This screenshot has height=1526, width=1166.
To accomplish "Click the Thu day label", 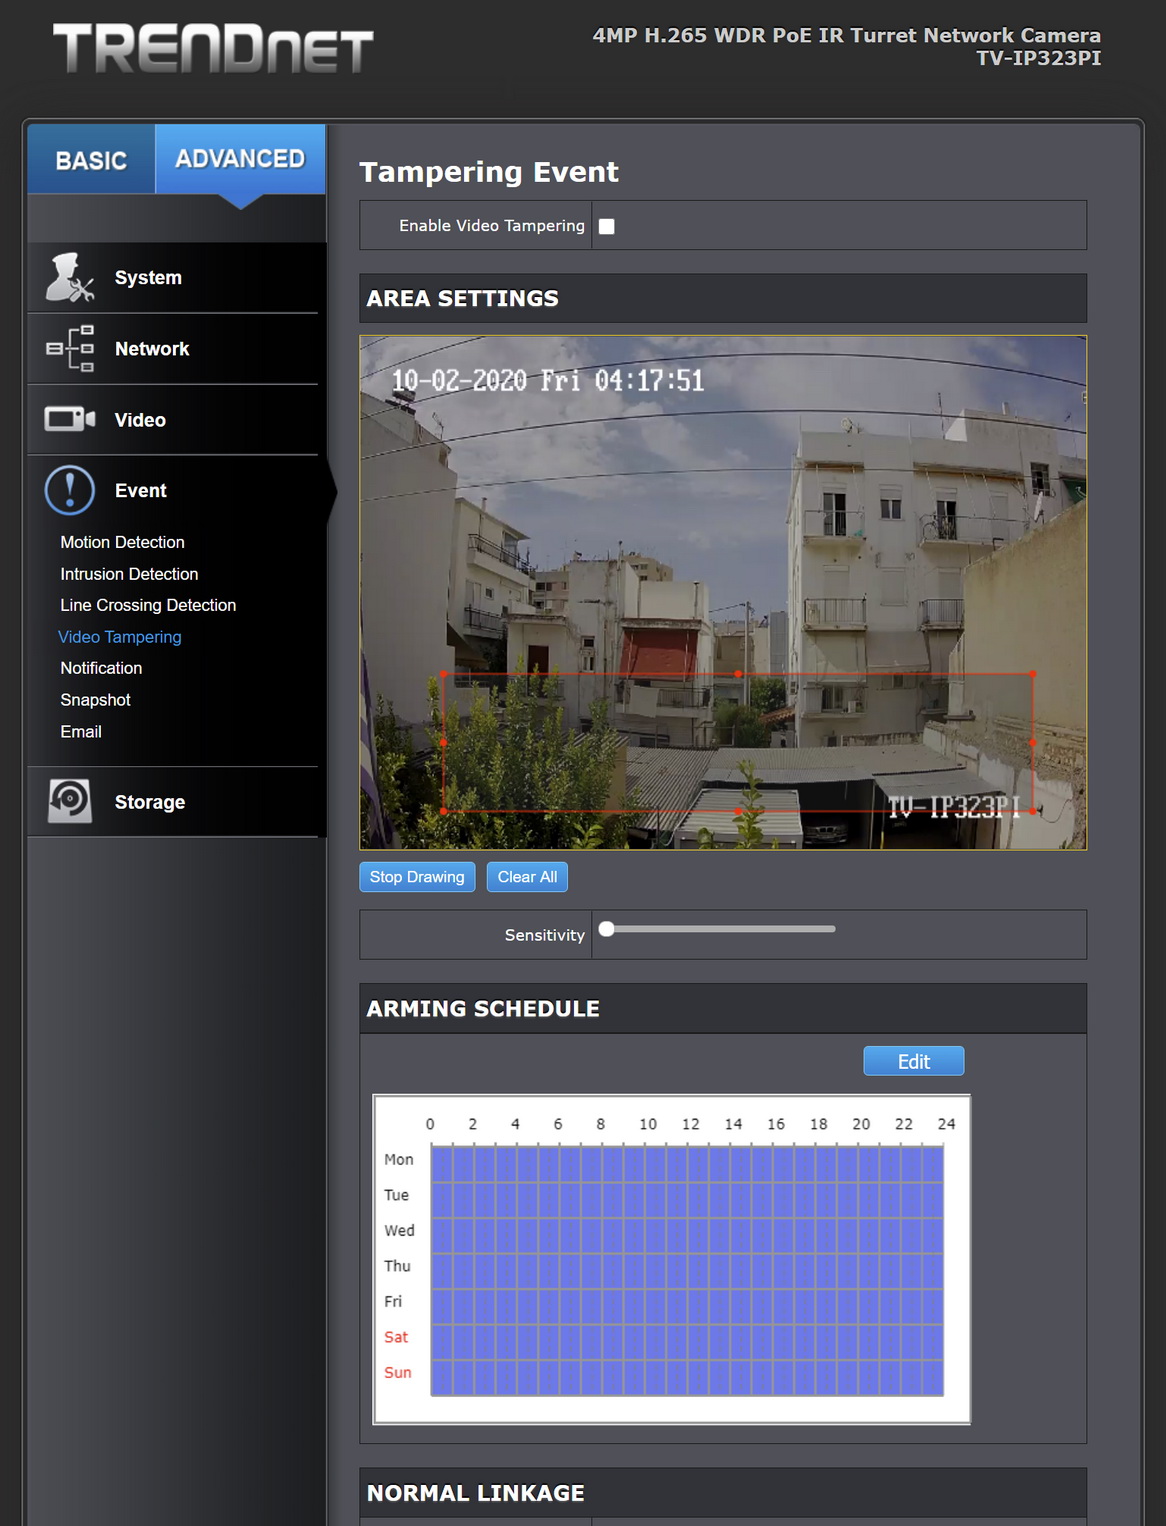I will click(x=397, y=1266).
